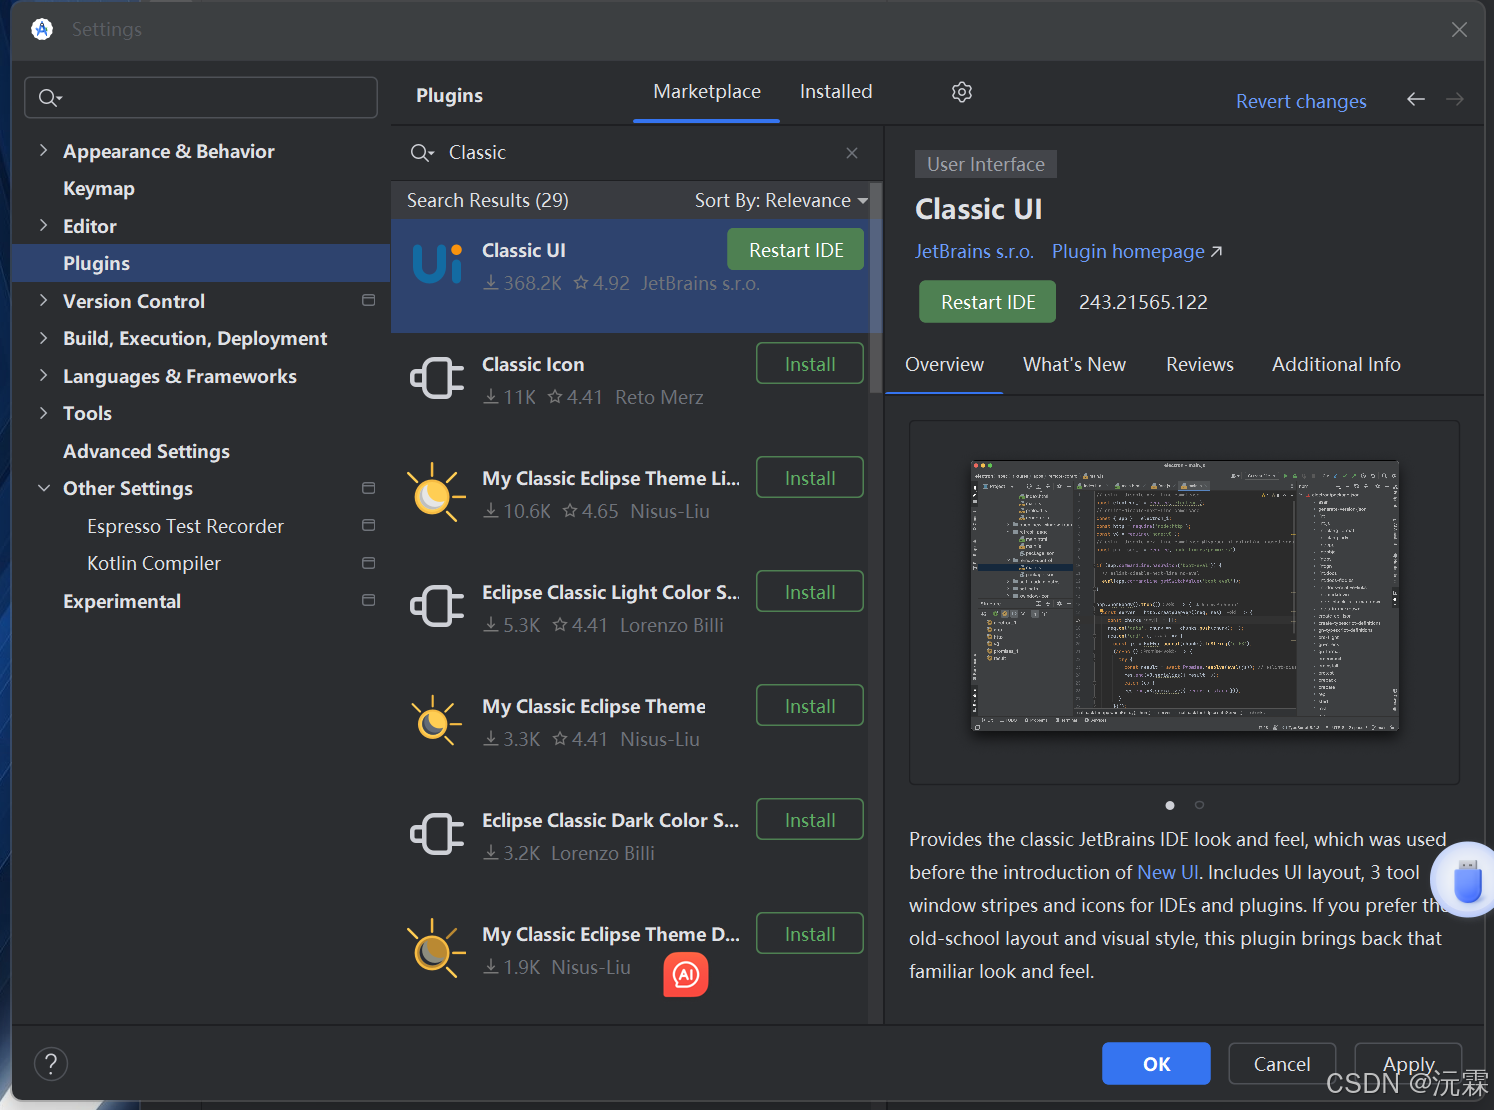This screenshot has width=1494, height=1110.
Task: Install the My Classic Eclipse Theme plugin
Action: click(x=810, y=706)
